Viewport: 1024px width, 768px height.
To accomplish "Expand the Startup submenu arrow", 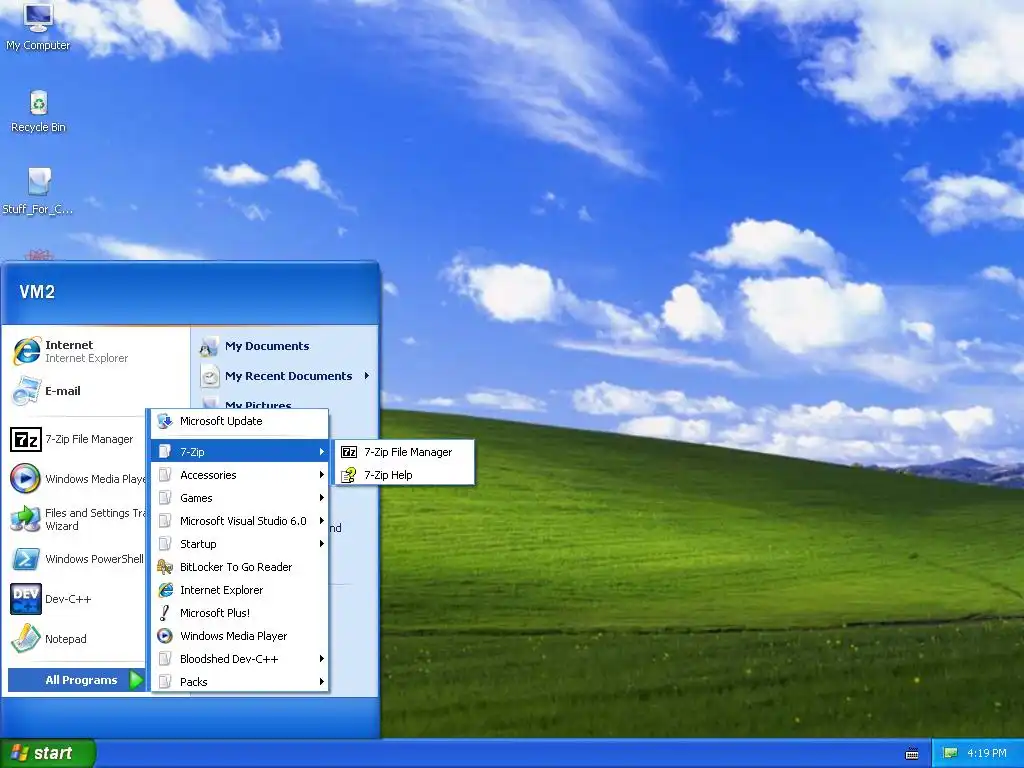I will click(x=321, y=544).
